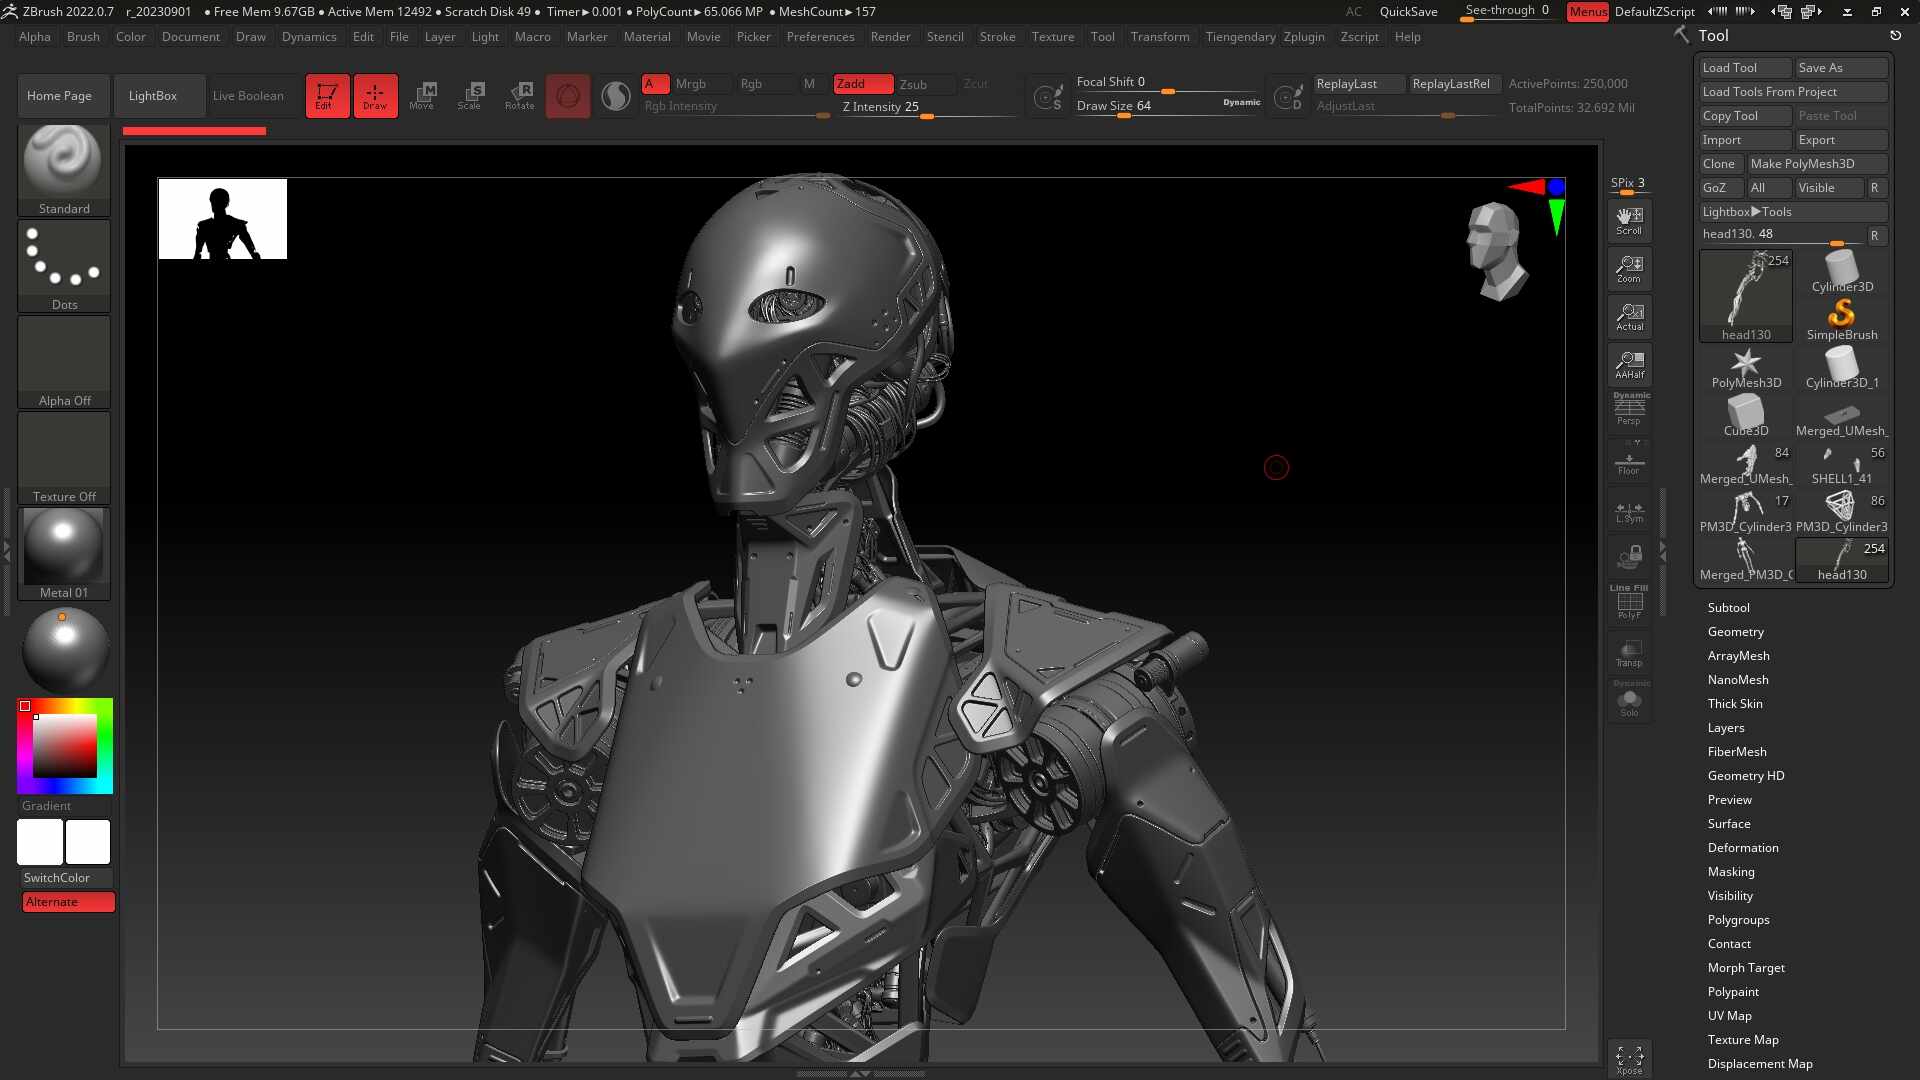Toggle the PolyF line fill icon
Screen dimensions: 1920x1080
coord(1629,603)
